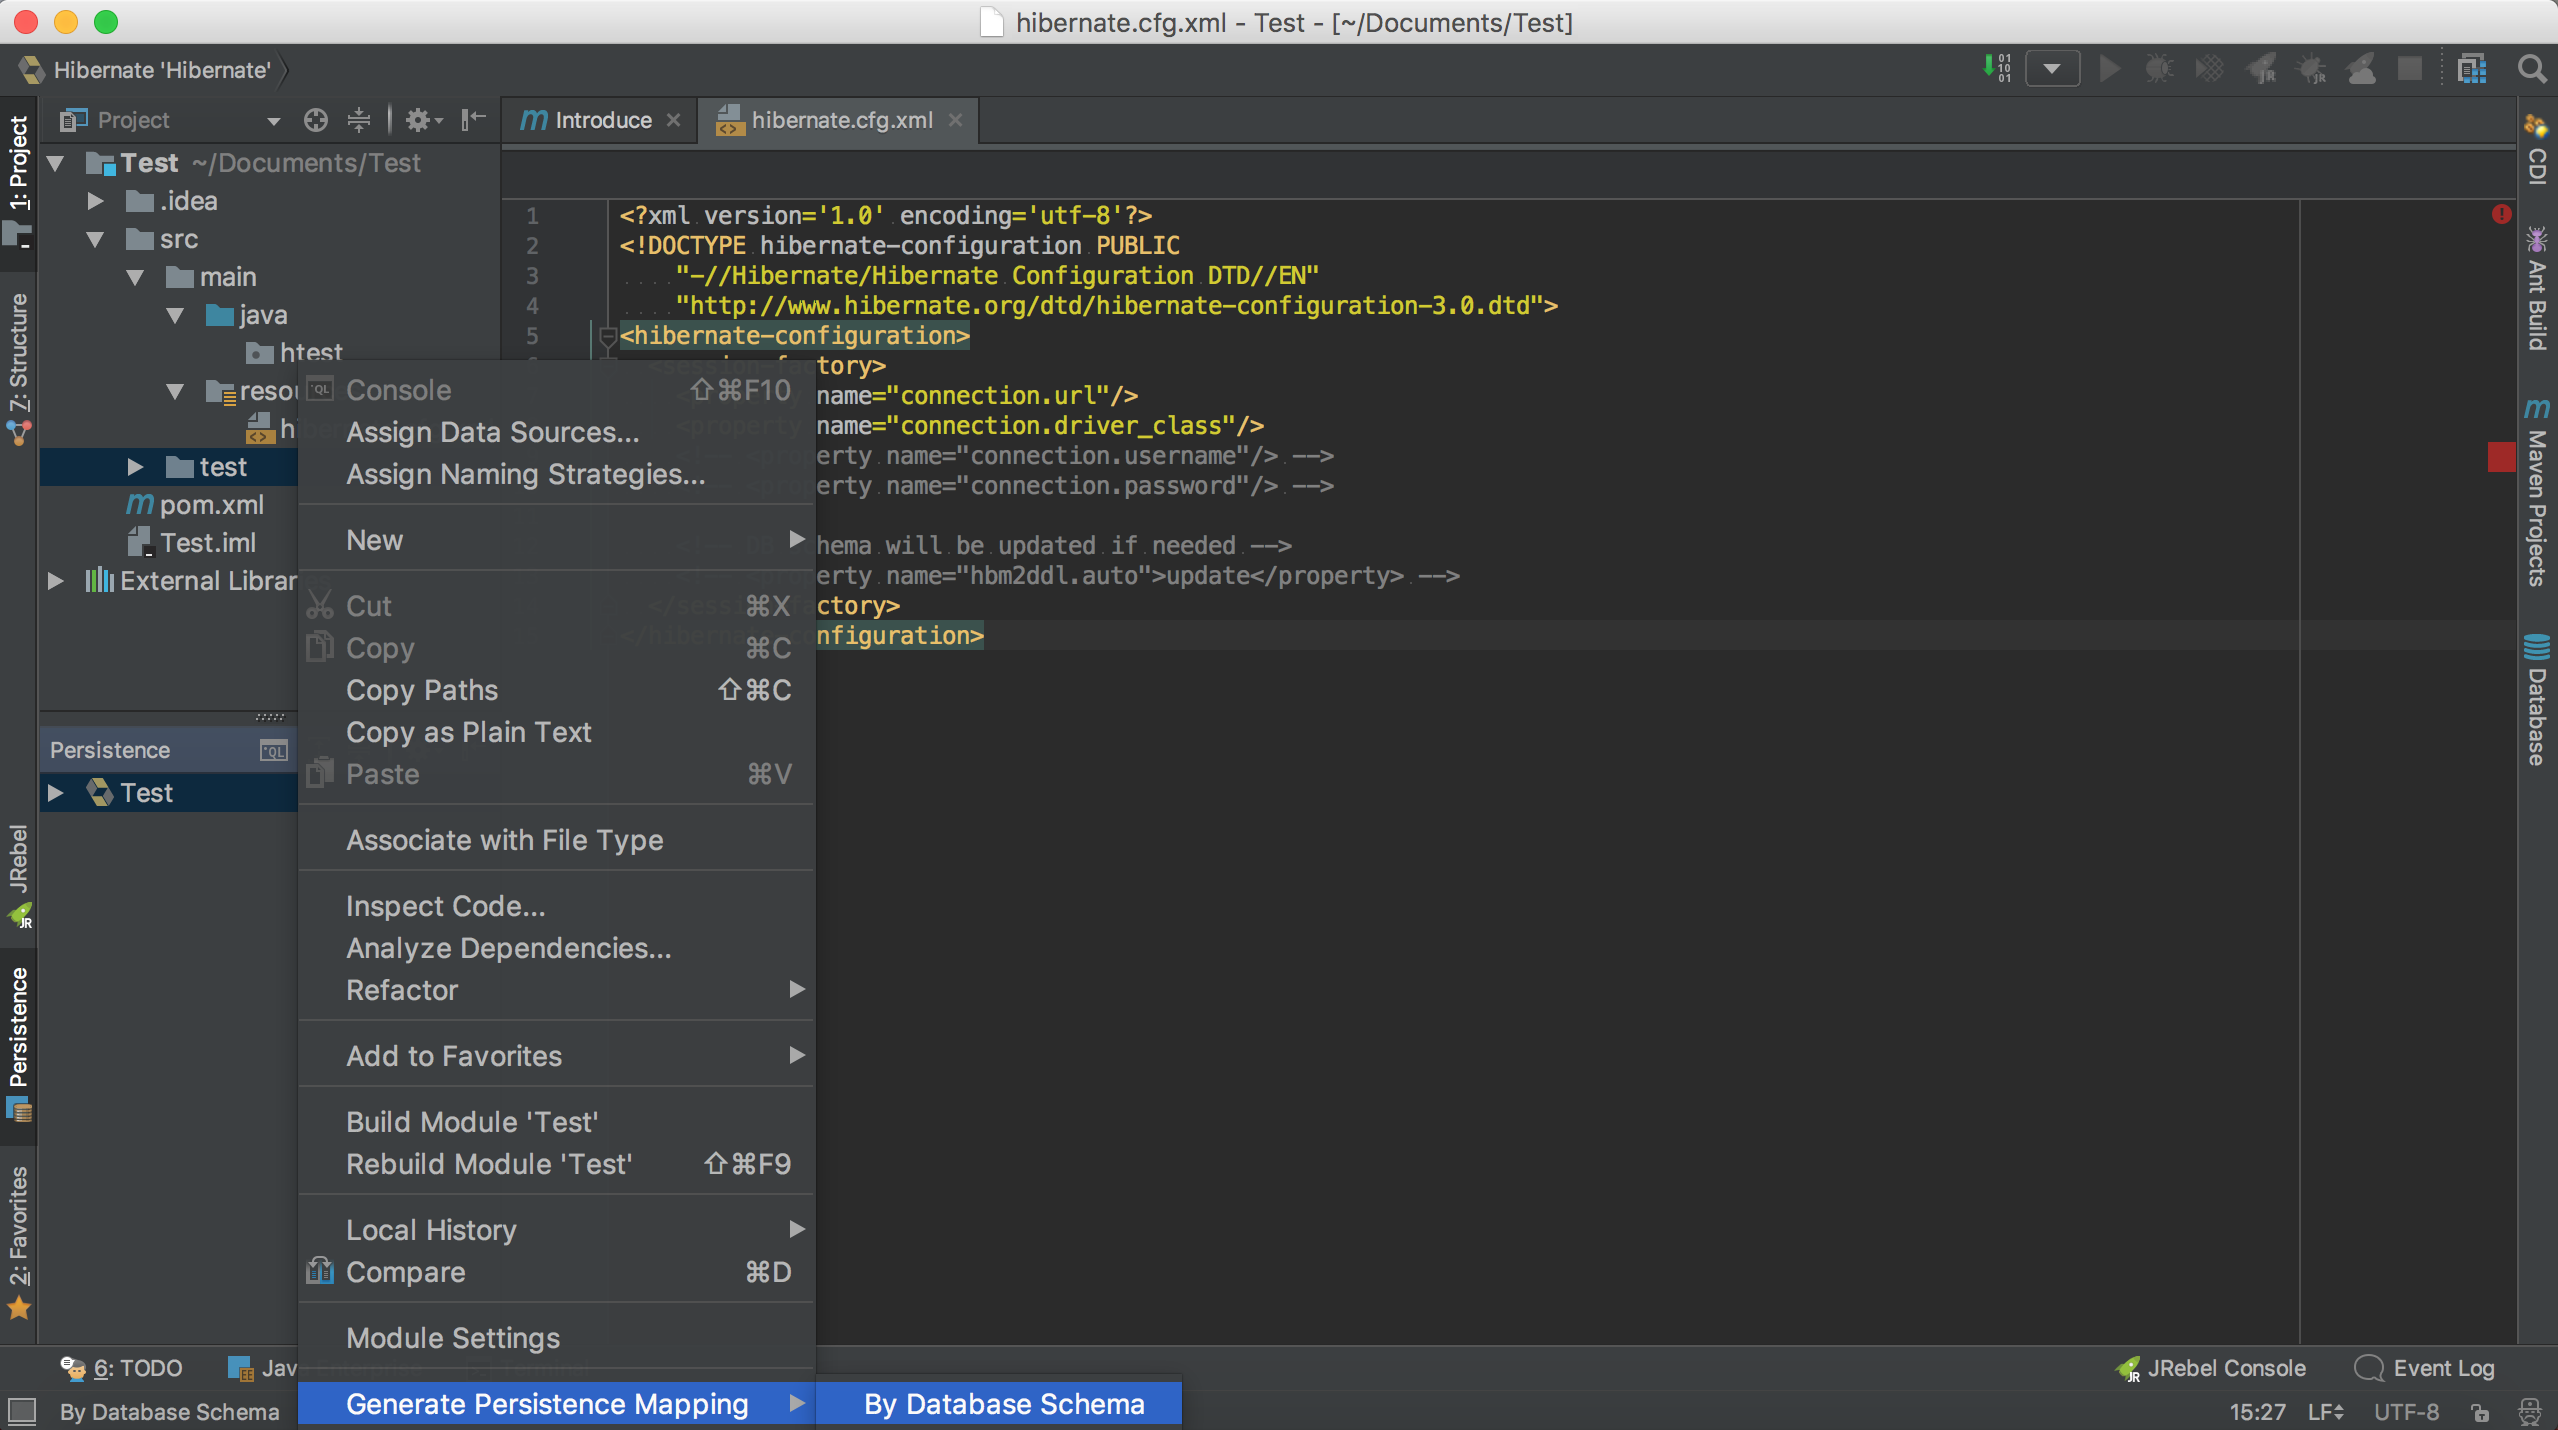Screen dimensions: 2558x1430
Task: Open the Maven Projects tool window
Action: (2536, 491)
